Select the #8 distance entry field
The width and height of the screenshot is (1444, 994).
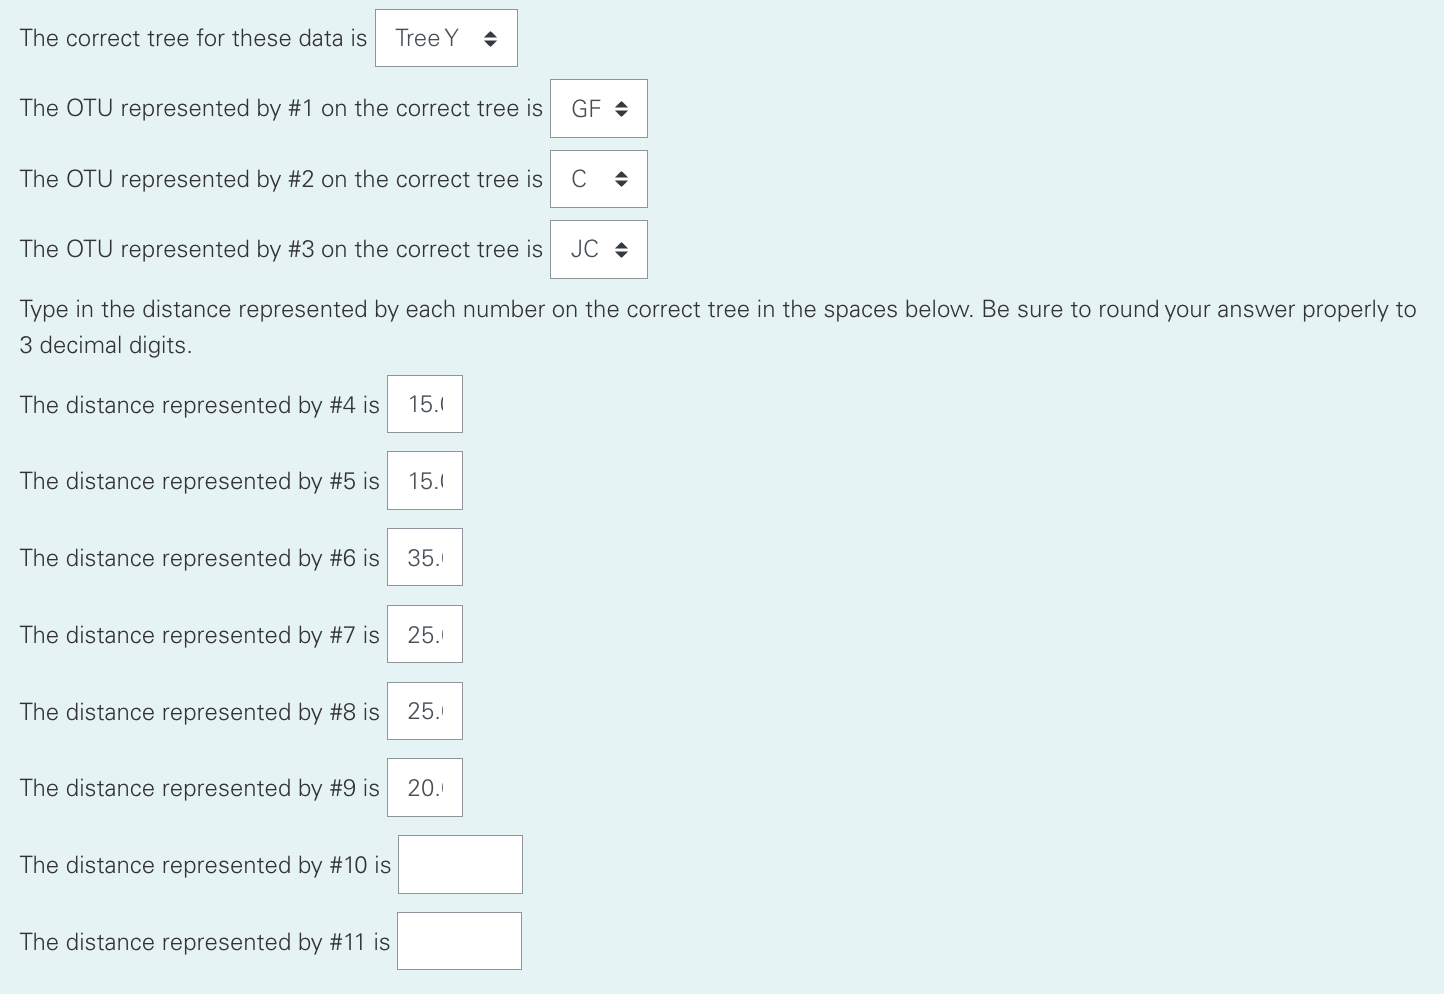424,711
